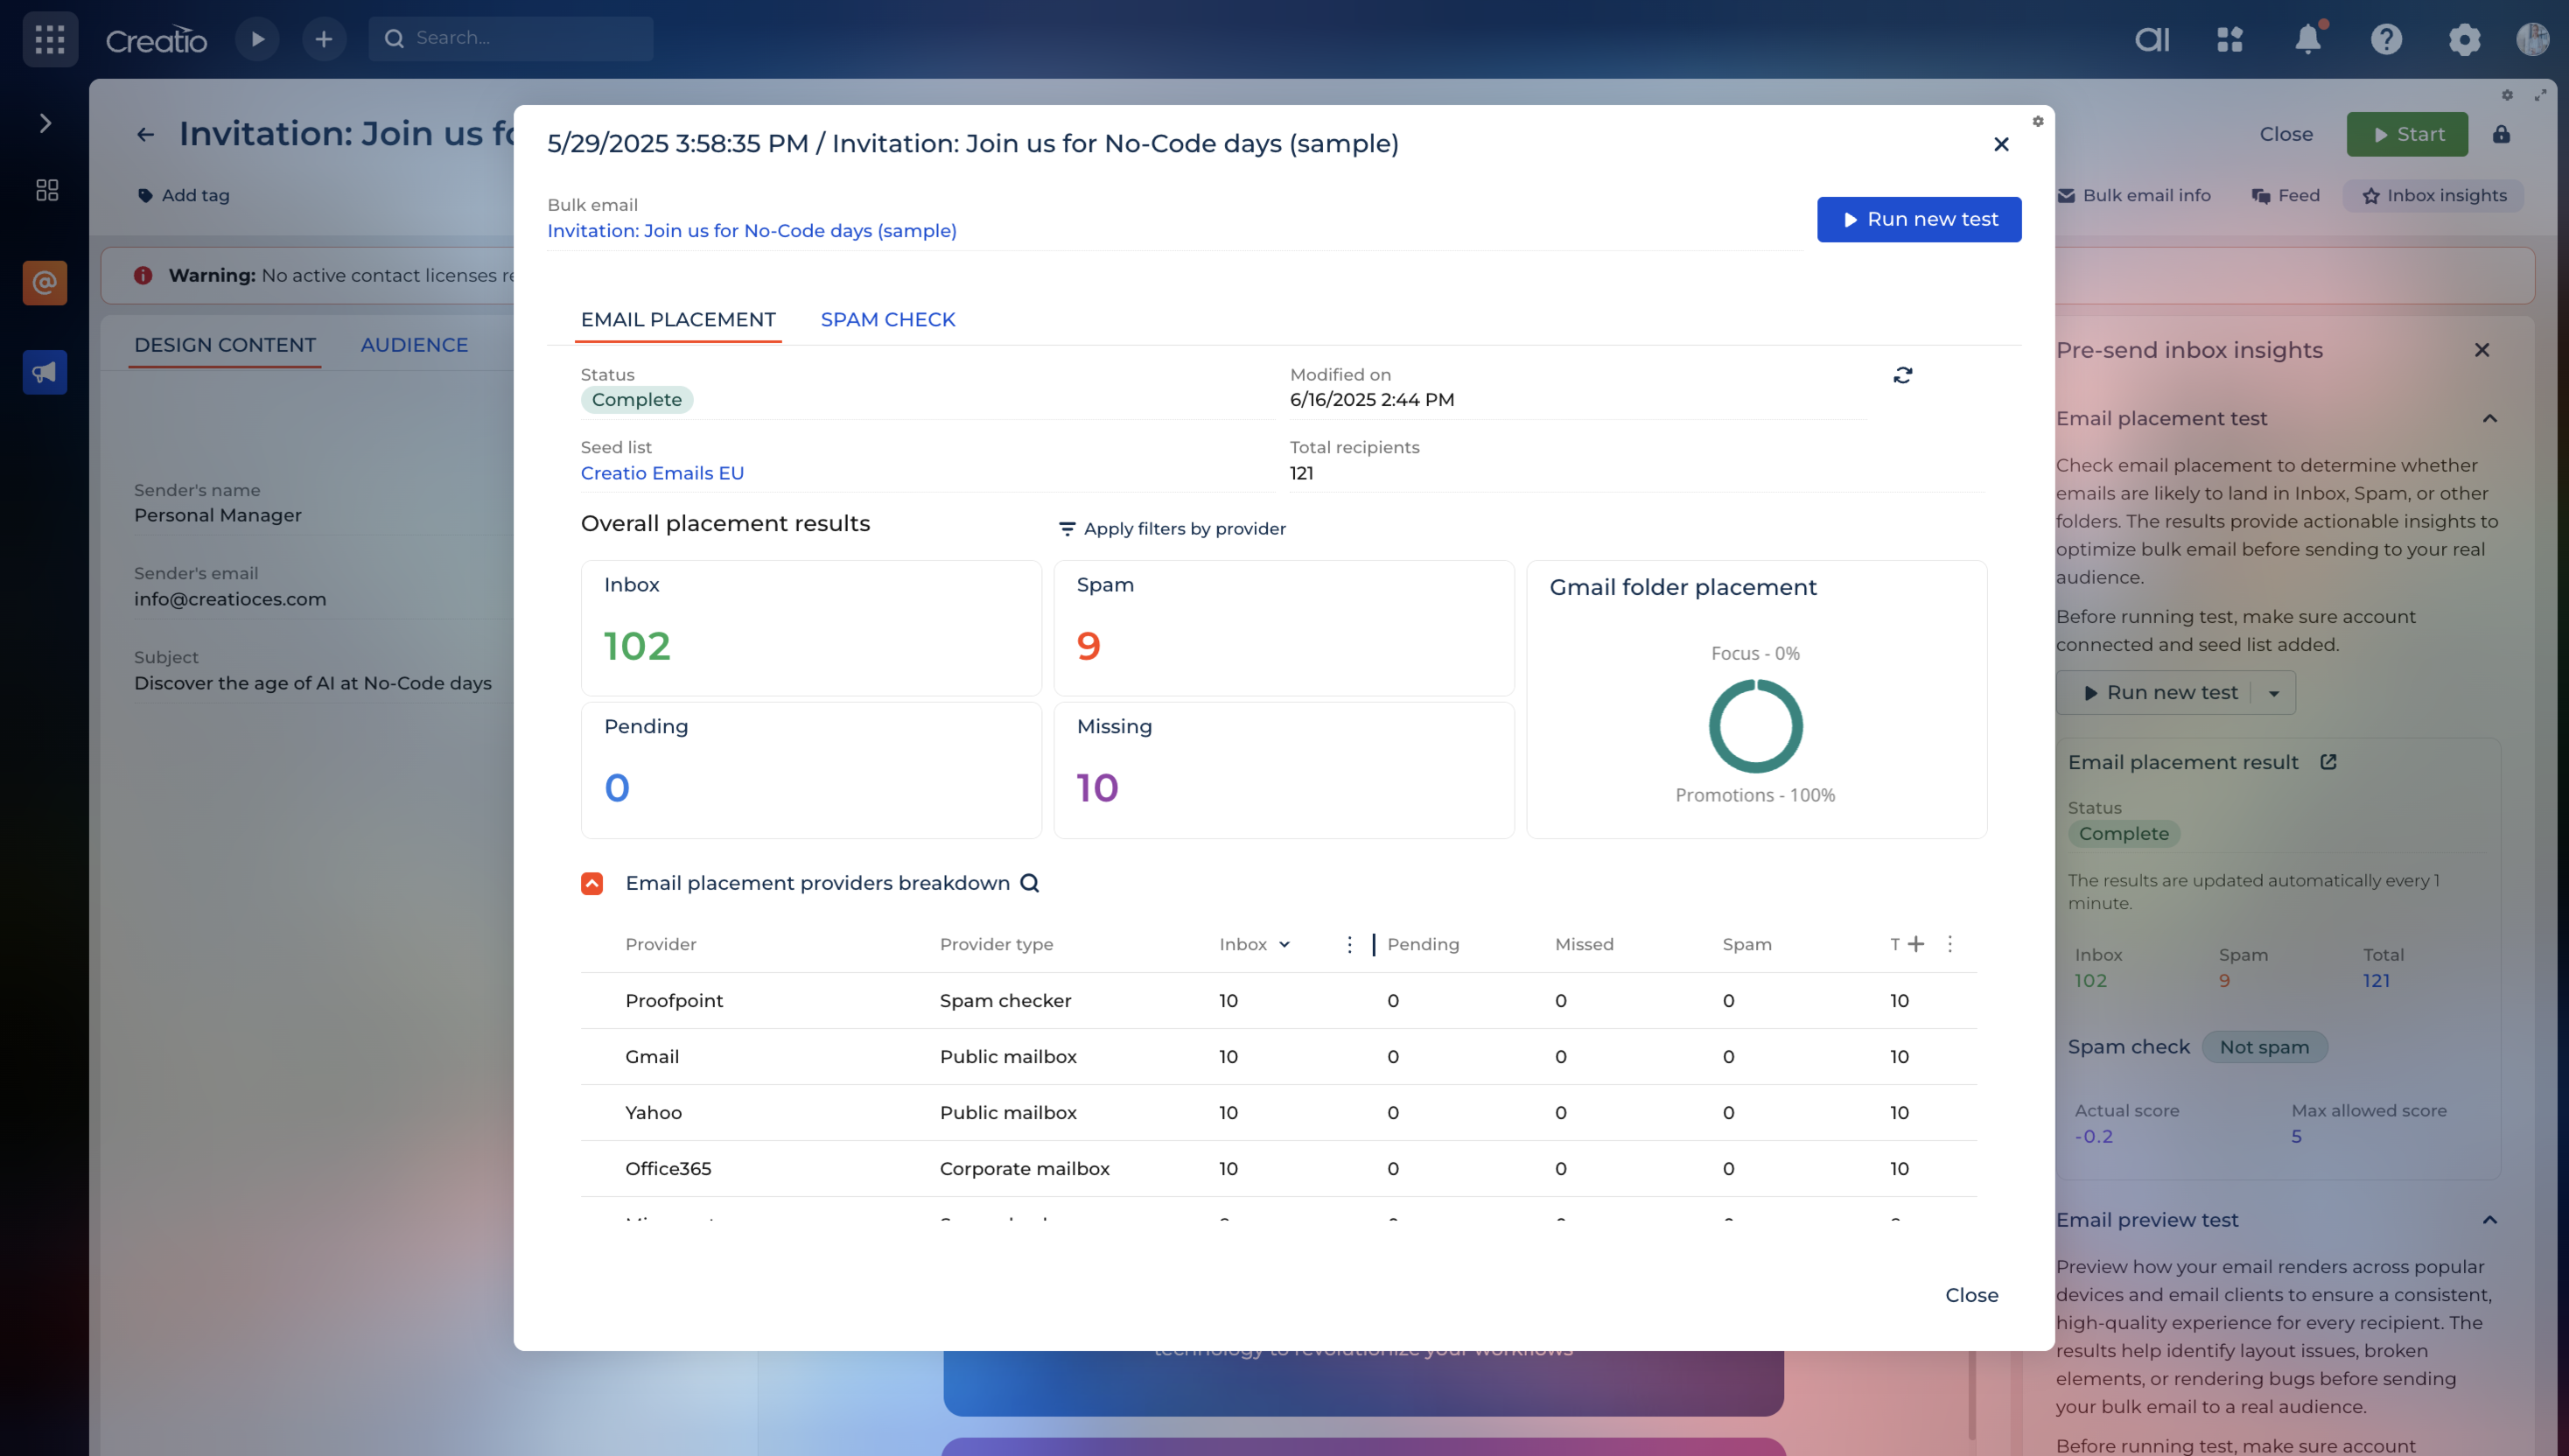2569x1456 pixels.
Task: Click Run new test in side panel
Action: (2159, 693)
